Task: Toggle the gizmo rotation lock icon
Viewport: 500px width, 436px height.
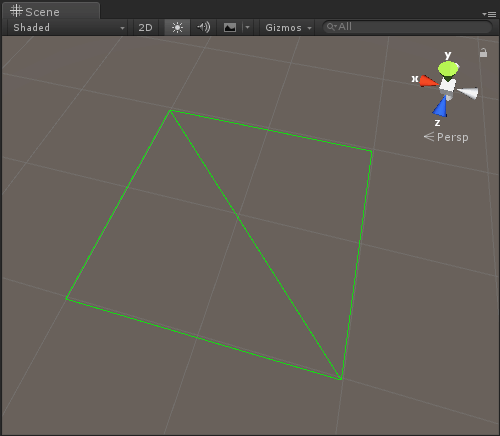Action: [x=483, y=53]
